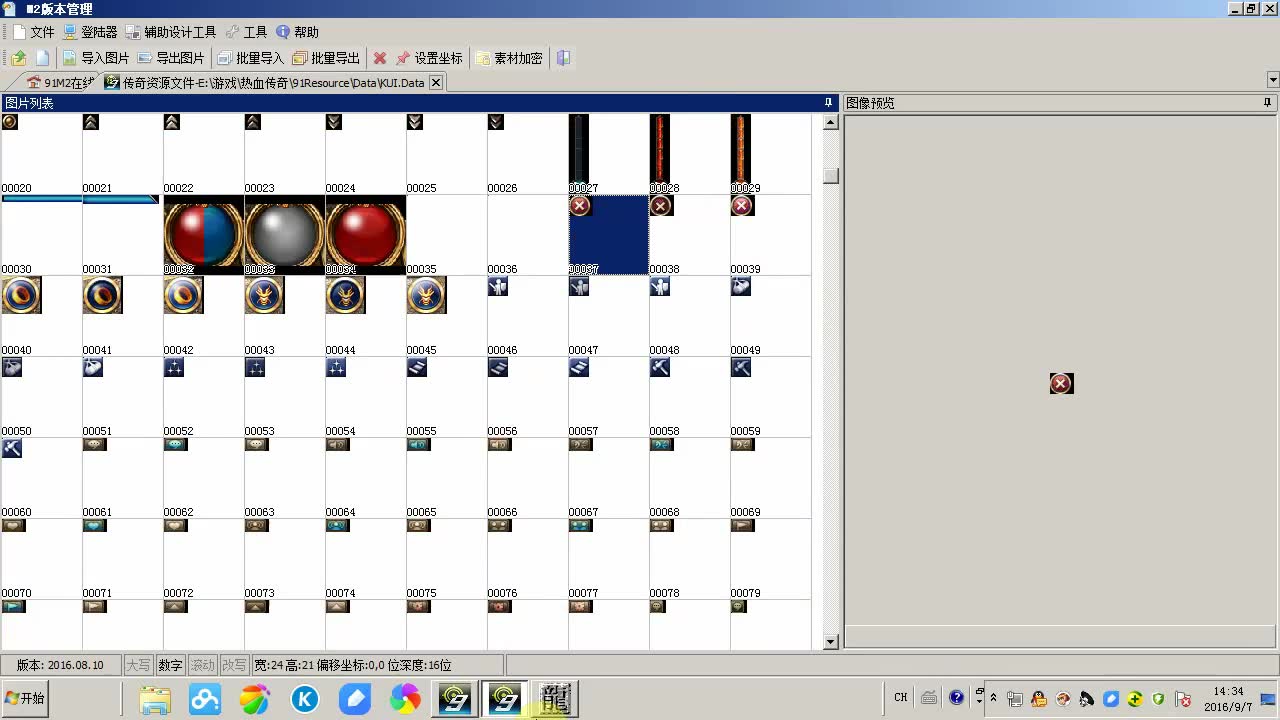Screen dimensions: 1280x720
Task: Click the open file toolbar icon with green arrow
Action: tap(19, 58)
